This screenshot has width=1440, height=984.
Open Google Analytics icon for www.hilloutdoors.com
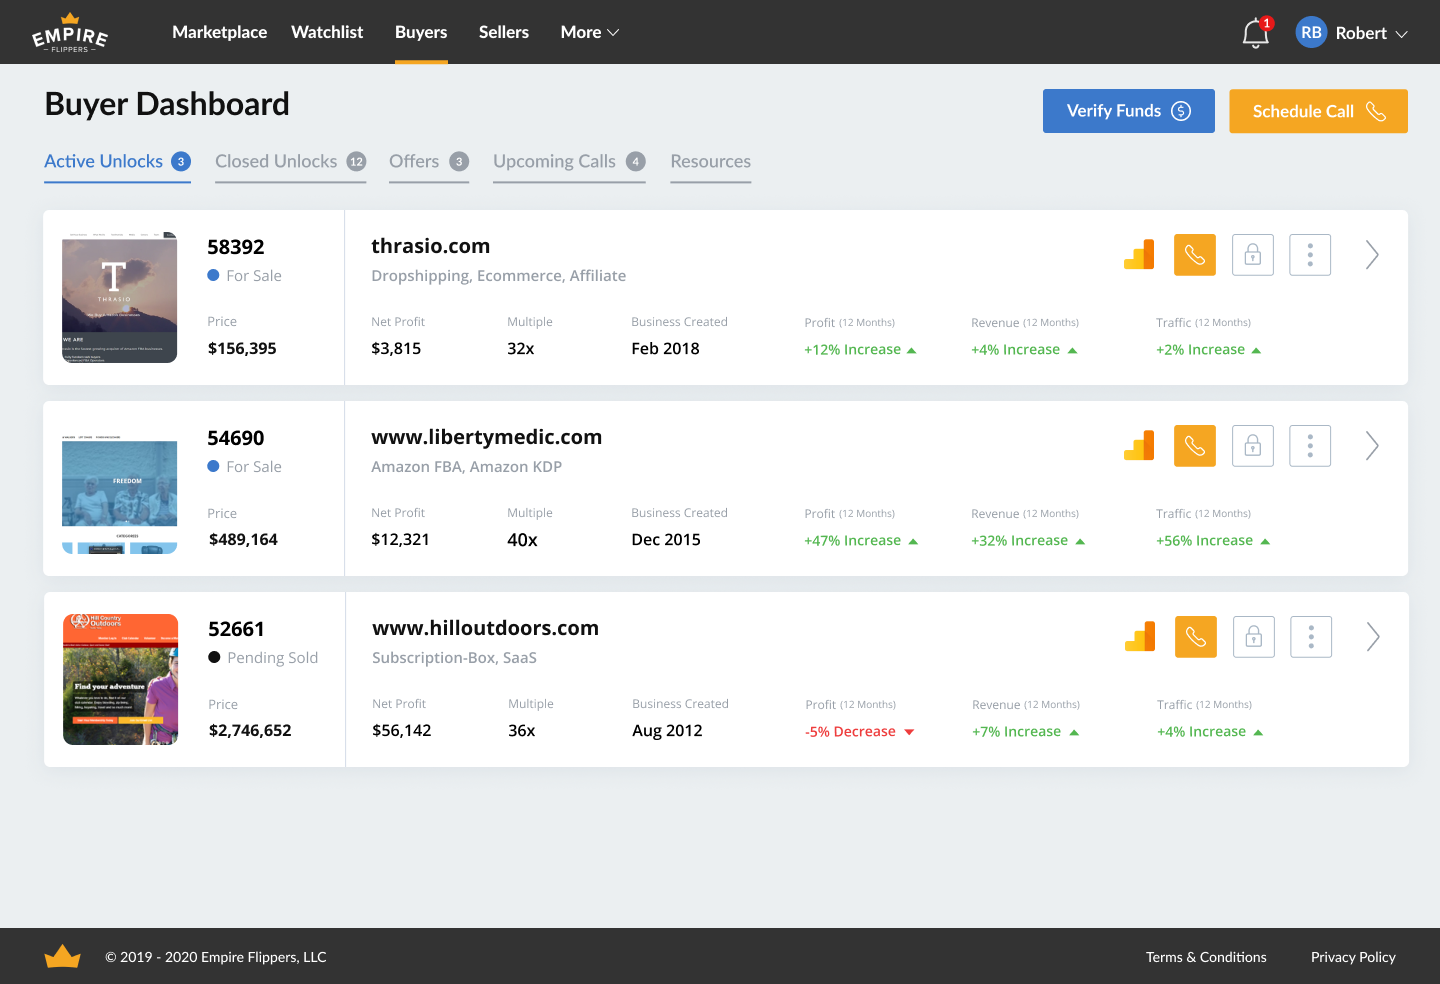1140,637
